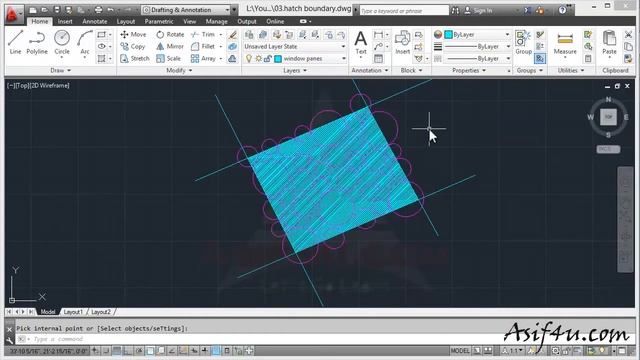Expand the Draw panel
This screenshot has height=360, width=640.
point(60,71)
